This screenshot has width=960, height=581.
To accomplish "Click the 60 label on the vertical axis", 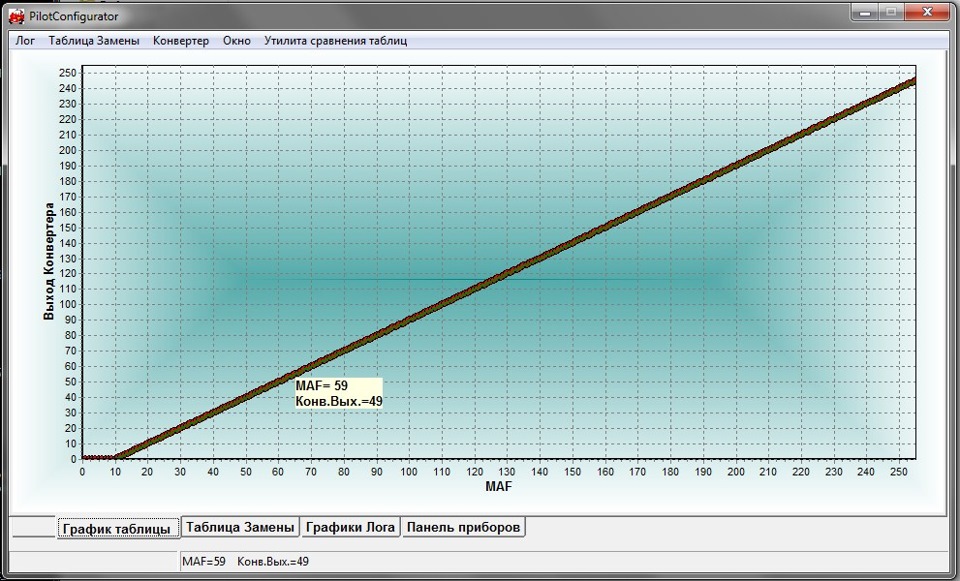I will tap(71, 366).
